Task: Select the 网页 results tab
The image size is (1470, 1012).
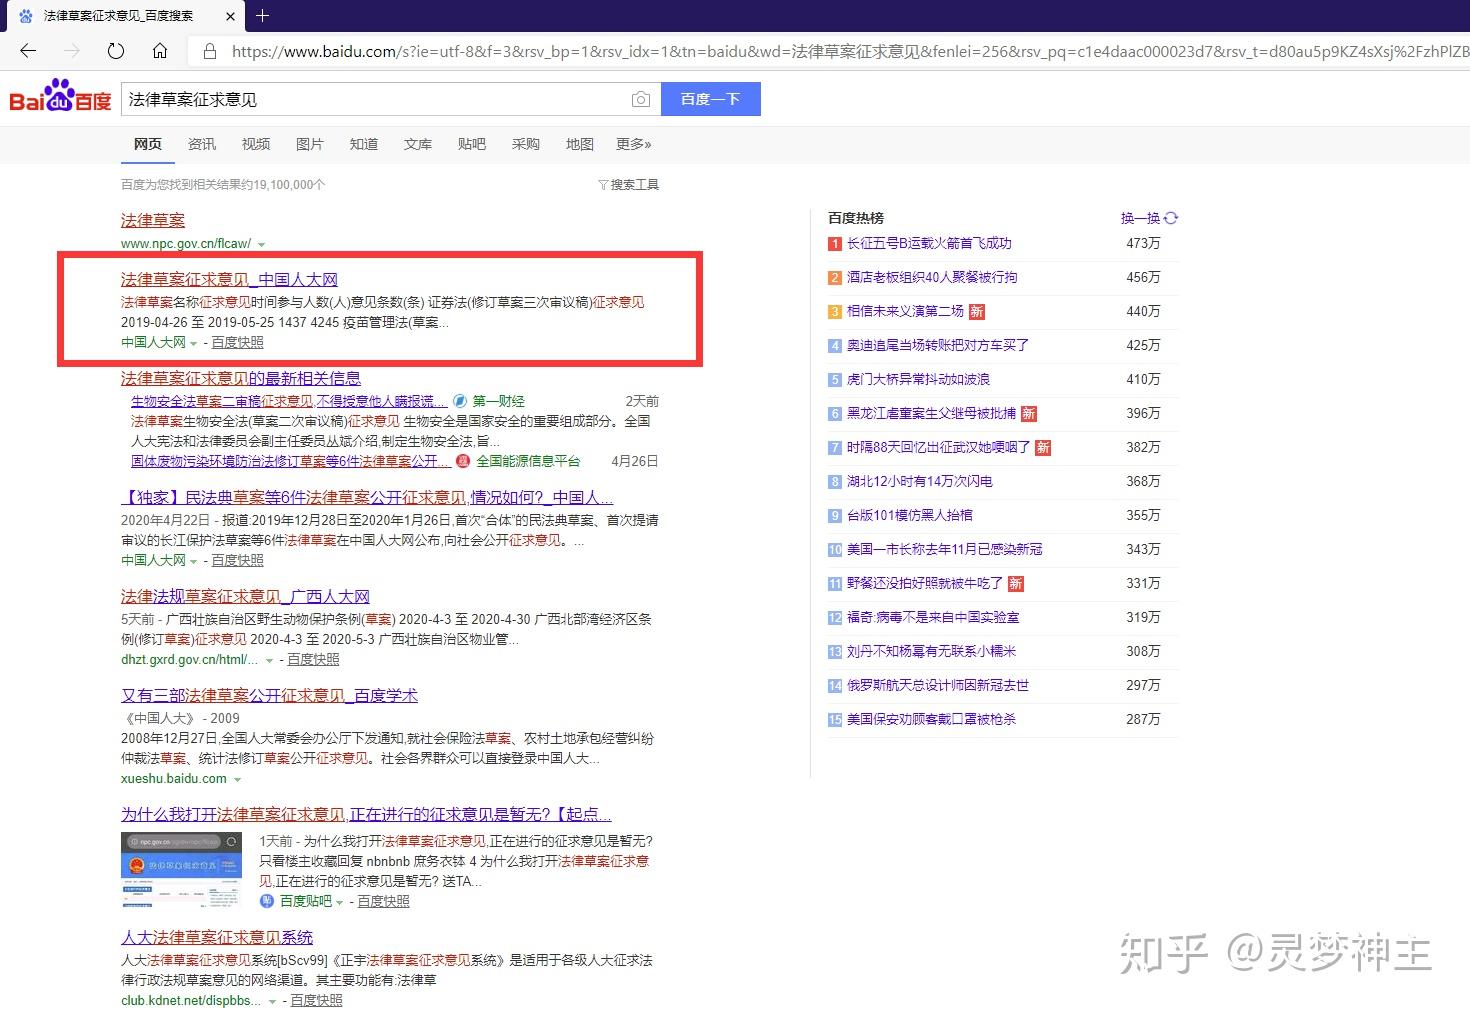Action: tap(148, 144)
